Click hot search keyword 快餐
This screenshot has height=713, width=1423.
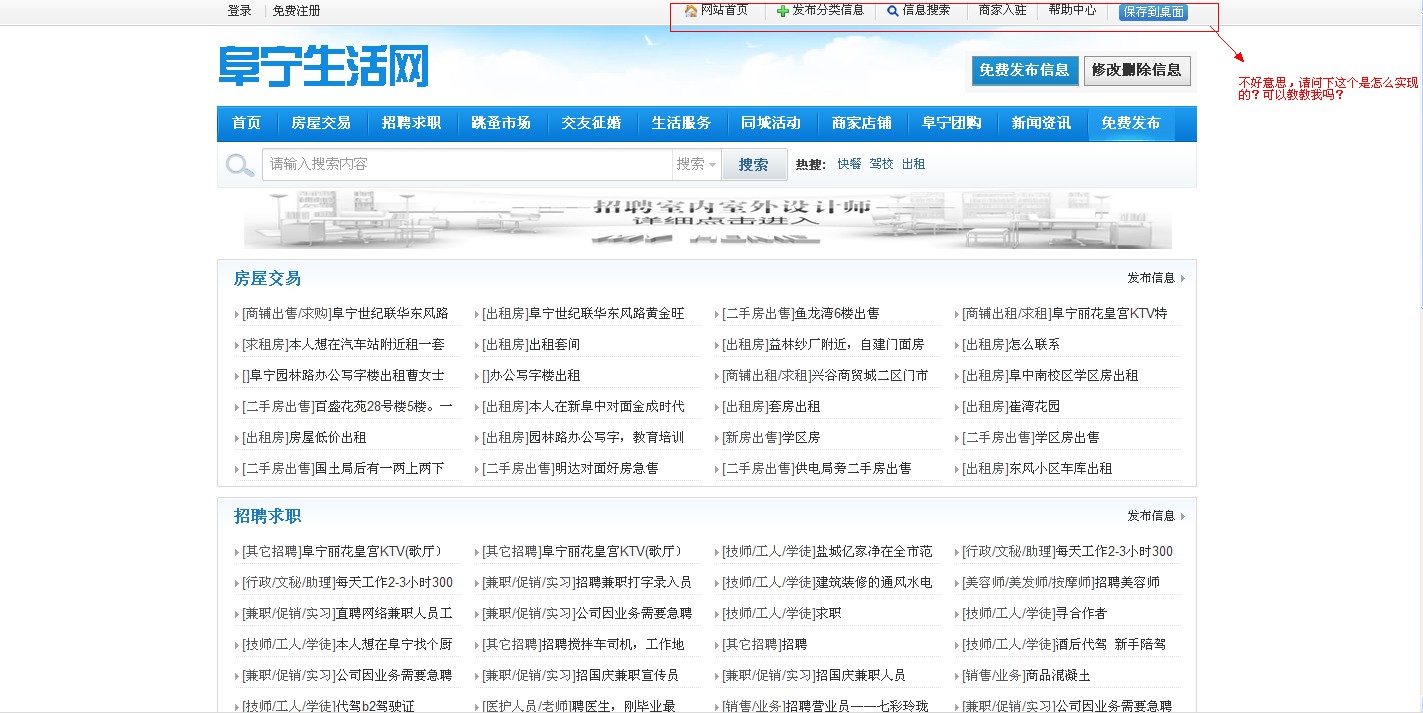click(849, 164)
